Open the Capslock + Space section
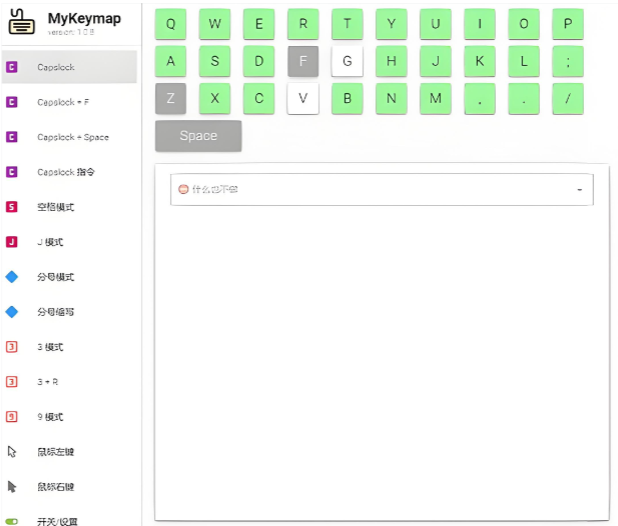This screenshot has width=618, height=526. (x=73, y=137)
